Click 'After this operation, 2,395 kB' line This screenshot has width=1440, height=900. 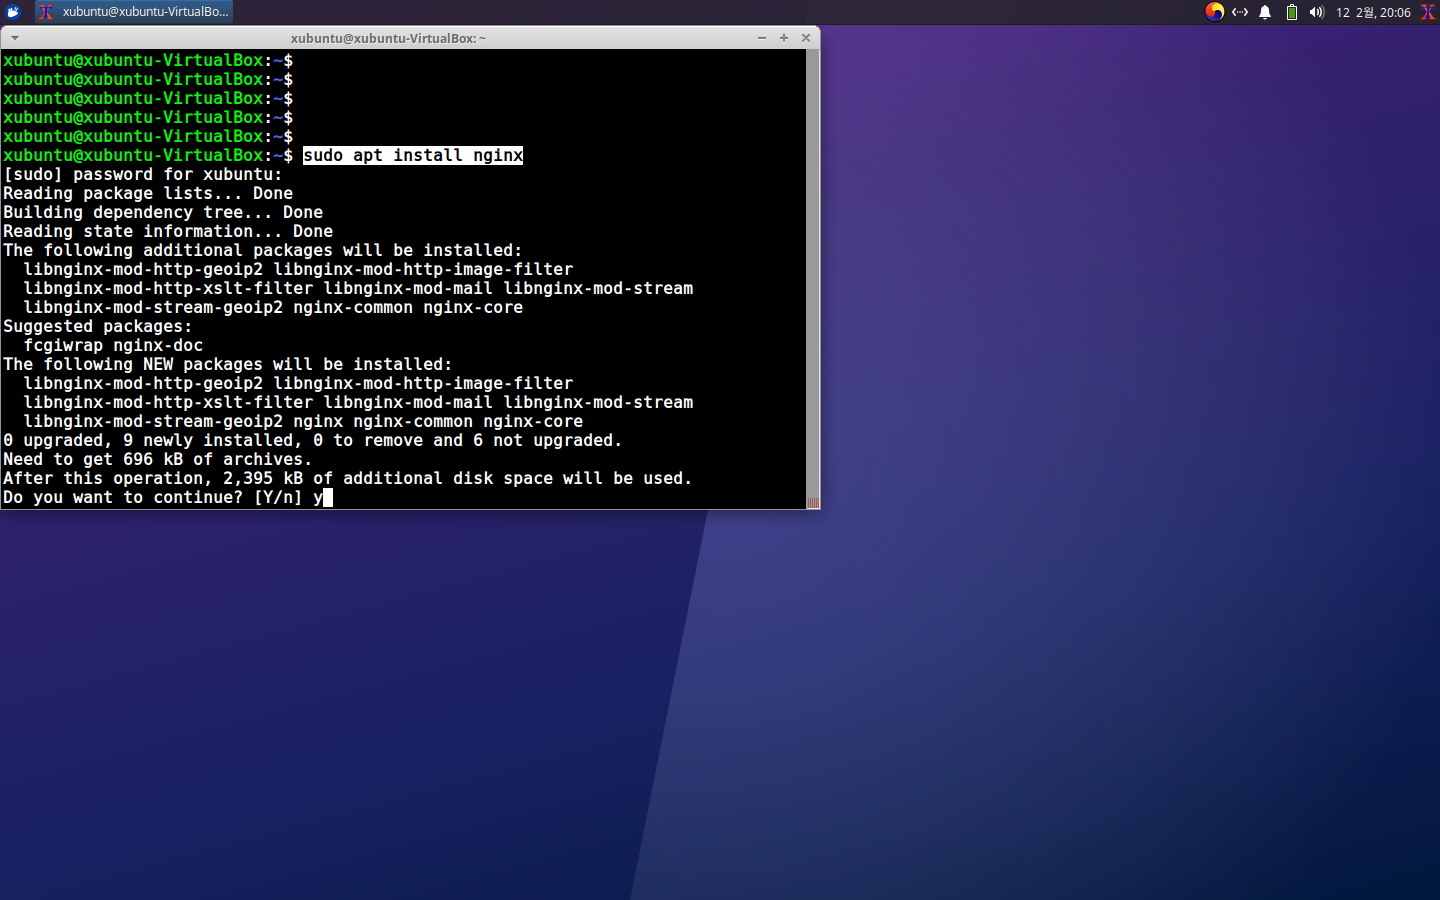pos(348,478)
